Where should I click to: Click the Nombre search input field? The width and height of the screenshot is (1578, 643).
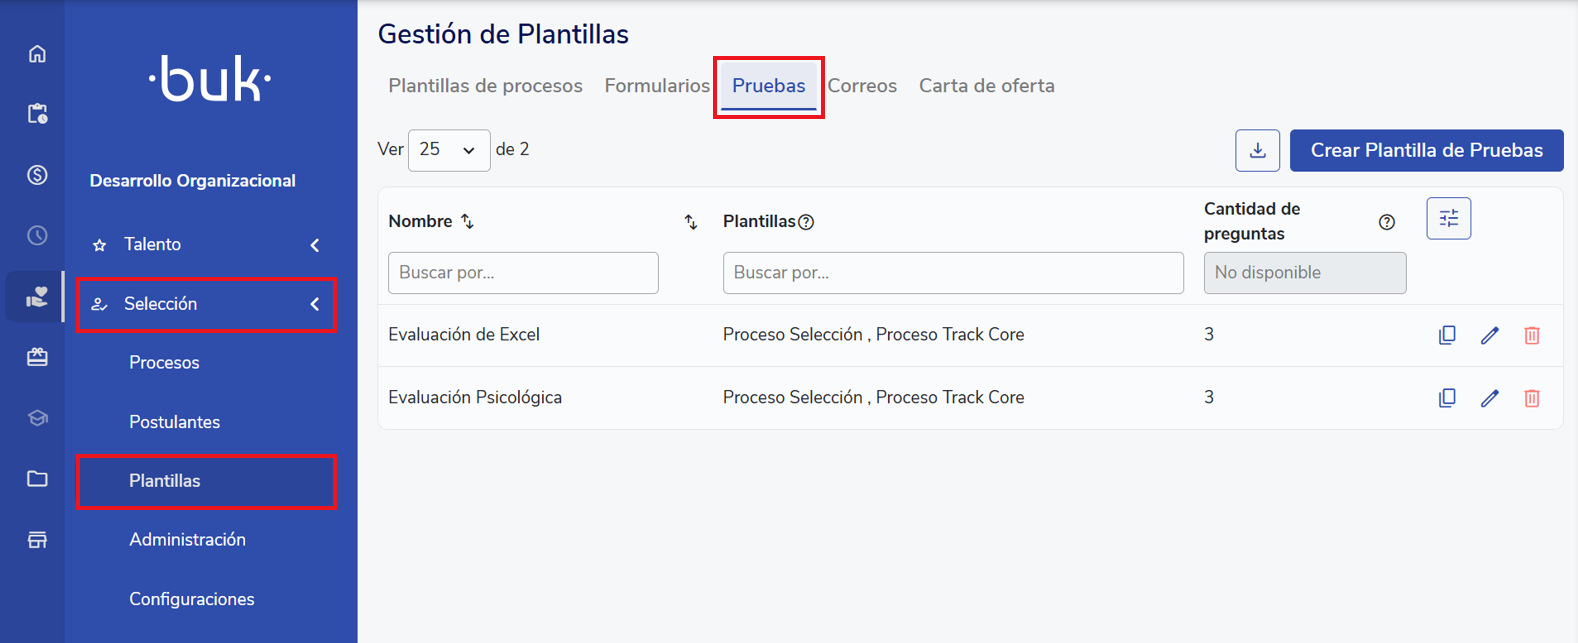tap(523, 273)
